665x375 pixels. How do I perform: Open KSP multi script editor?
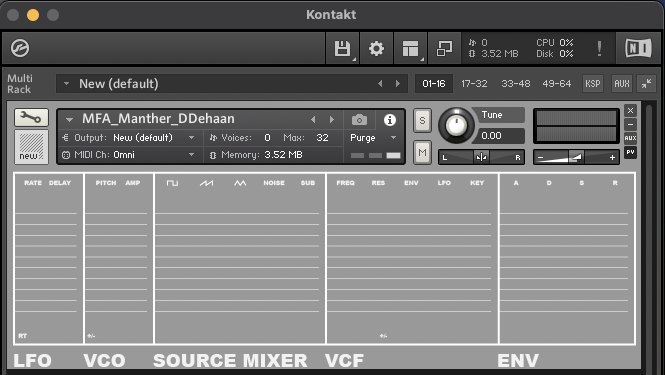coord(592,84)
